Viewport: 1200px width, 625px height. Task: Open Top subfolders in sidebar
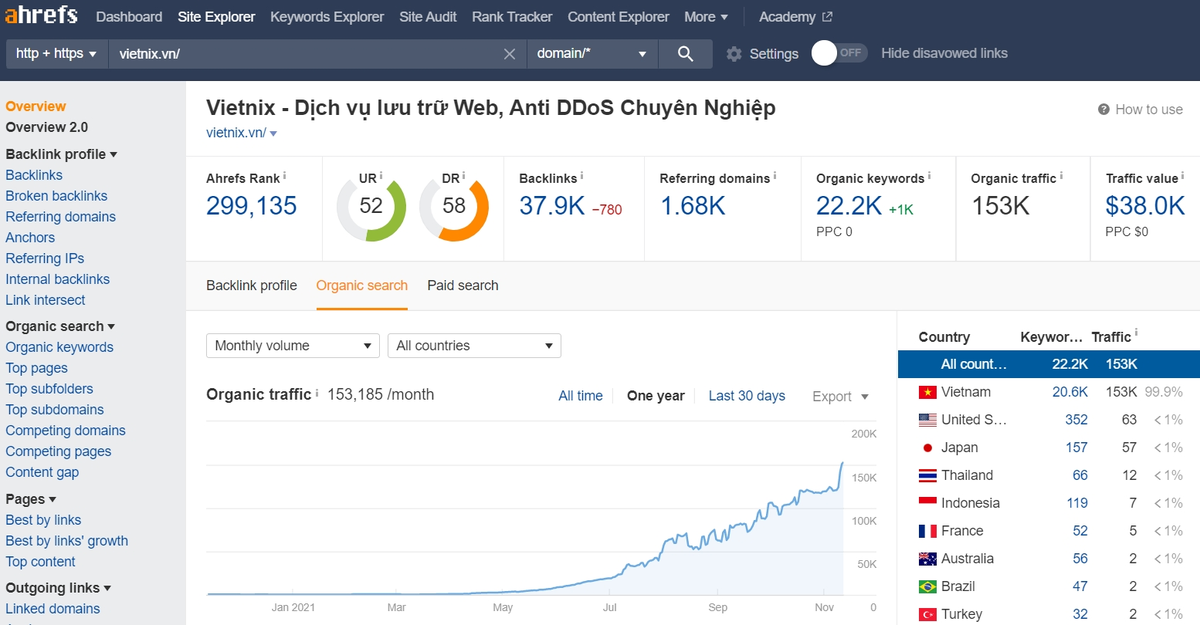pyautogui.click(x=49, y=389)
